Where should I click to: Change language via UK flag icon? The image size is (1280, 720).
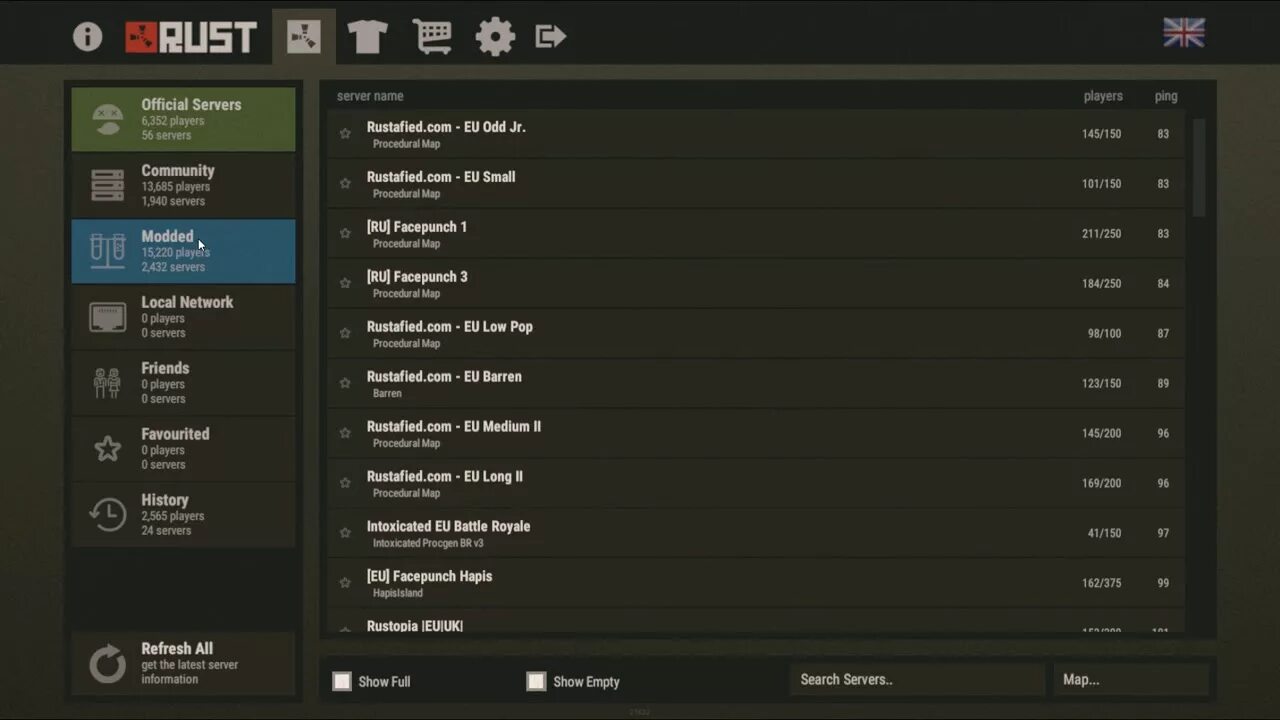click(x=1184, y=33)
